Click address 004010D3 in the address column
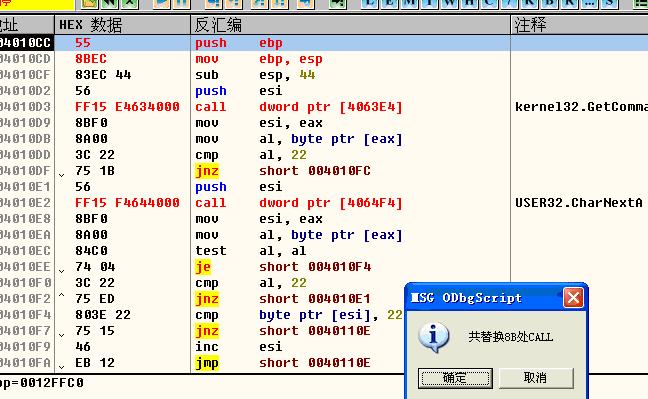The image size is (648, 399). pyautogui.click(x=26, y=107)
